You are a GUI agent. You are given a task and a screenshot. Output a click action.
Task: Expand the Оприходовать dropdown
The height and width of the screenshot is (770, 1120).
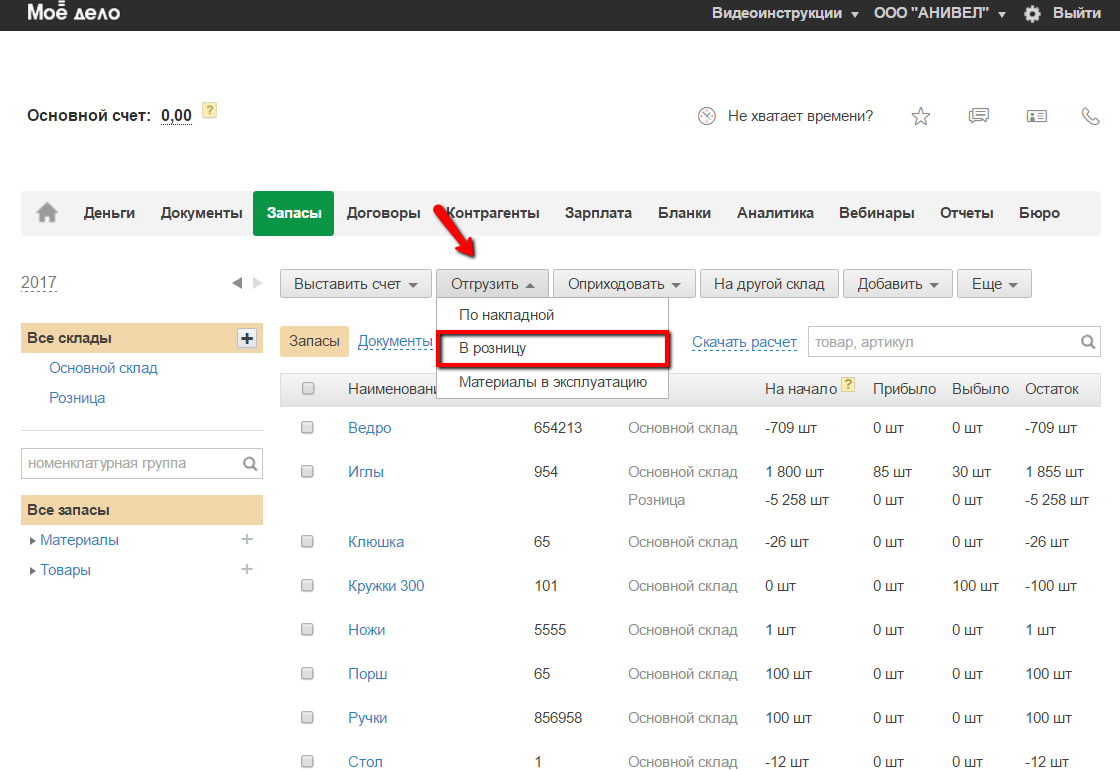(x=625, y=284)
